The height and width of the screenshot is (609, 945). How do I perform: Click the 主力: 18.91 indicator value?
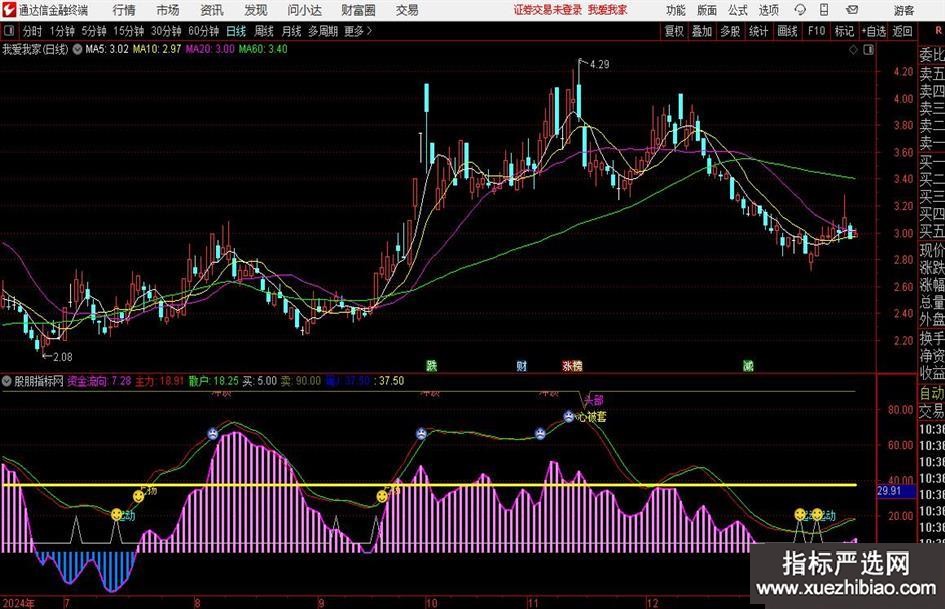point(159,381)
